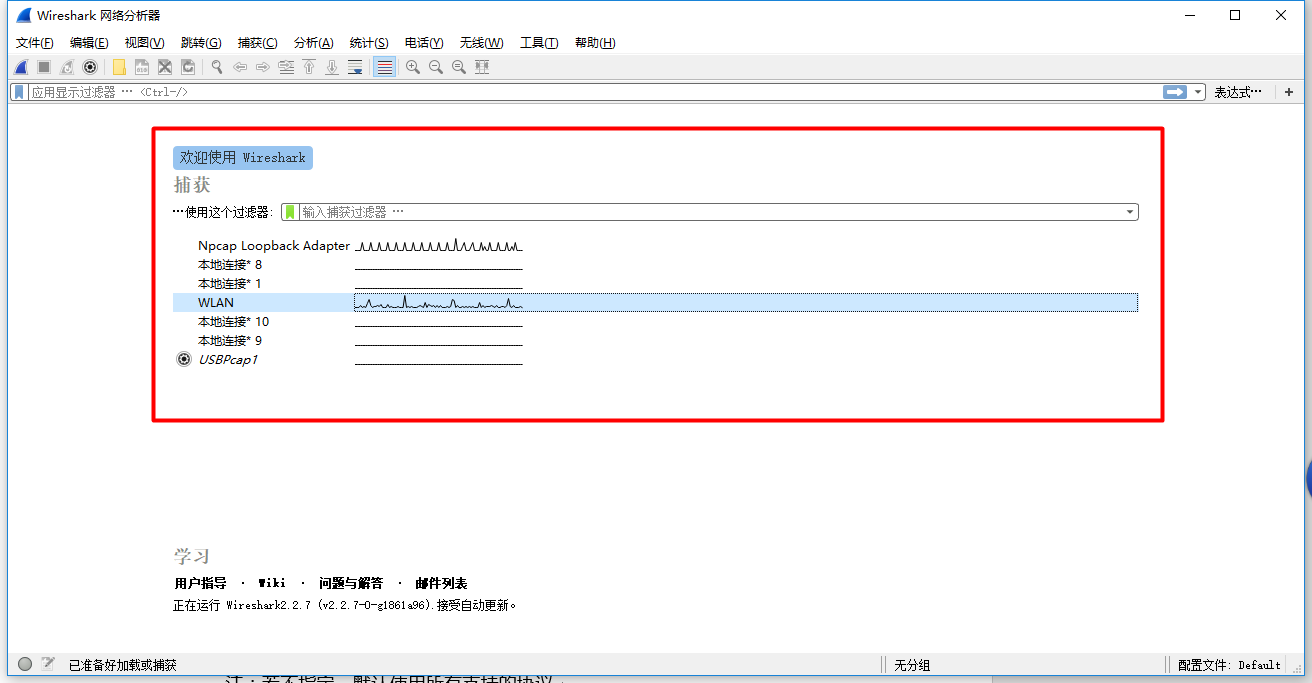Open display filter history dropdown arrow
This screenshot has height=683, width=1312.
pyautogui.click(x=1198, y=92)
